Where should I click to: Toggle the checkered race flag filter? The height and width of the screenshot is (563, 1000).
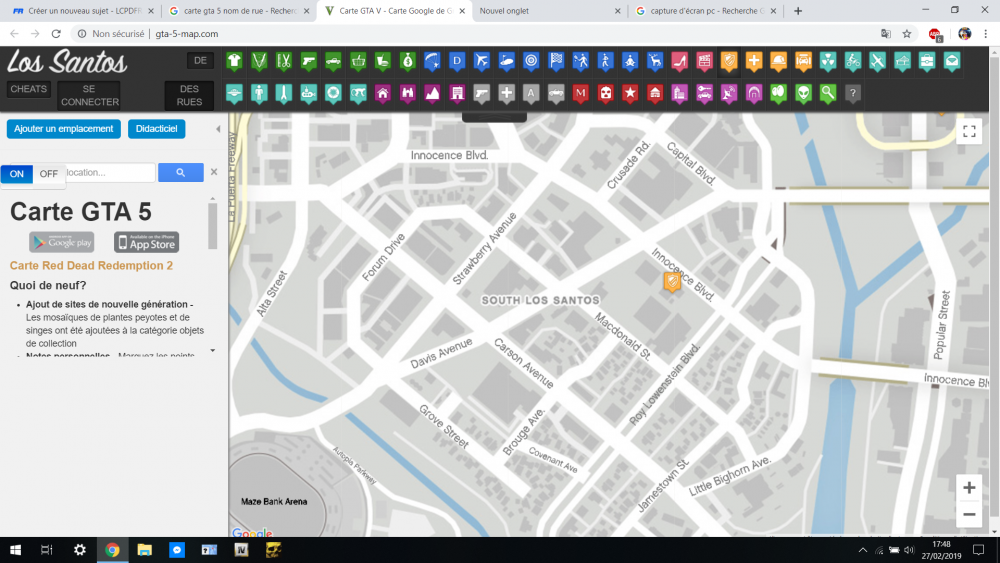coord(556,62)
